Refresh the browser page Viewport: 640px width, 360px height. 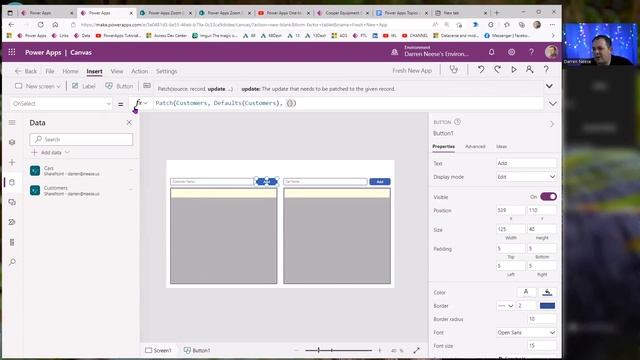pyautogui.click(x=40, y=24)
